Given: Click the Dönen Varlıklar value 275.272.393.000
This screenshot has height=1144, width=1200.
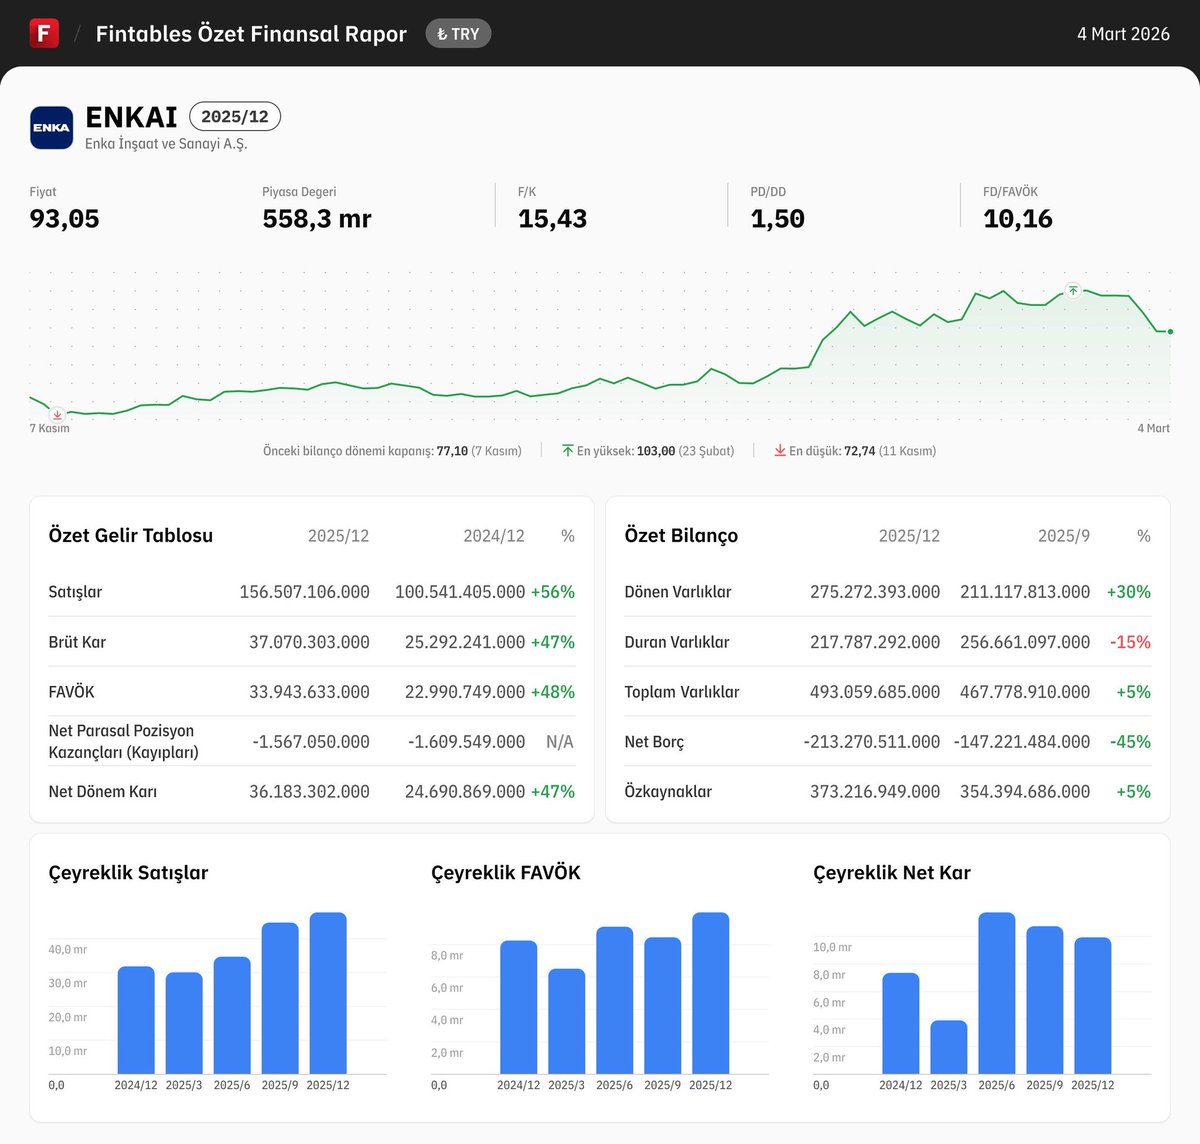Looking at the screenshot, I should [x=875, y=592].
